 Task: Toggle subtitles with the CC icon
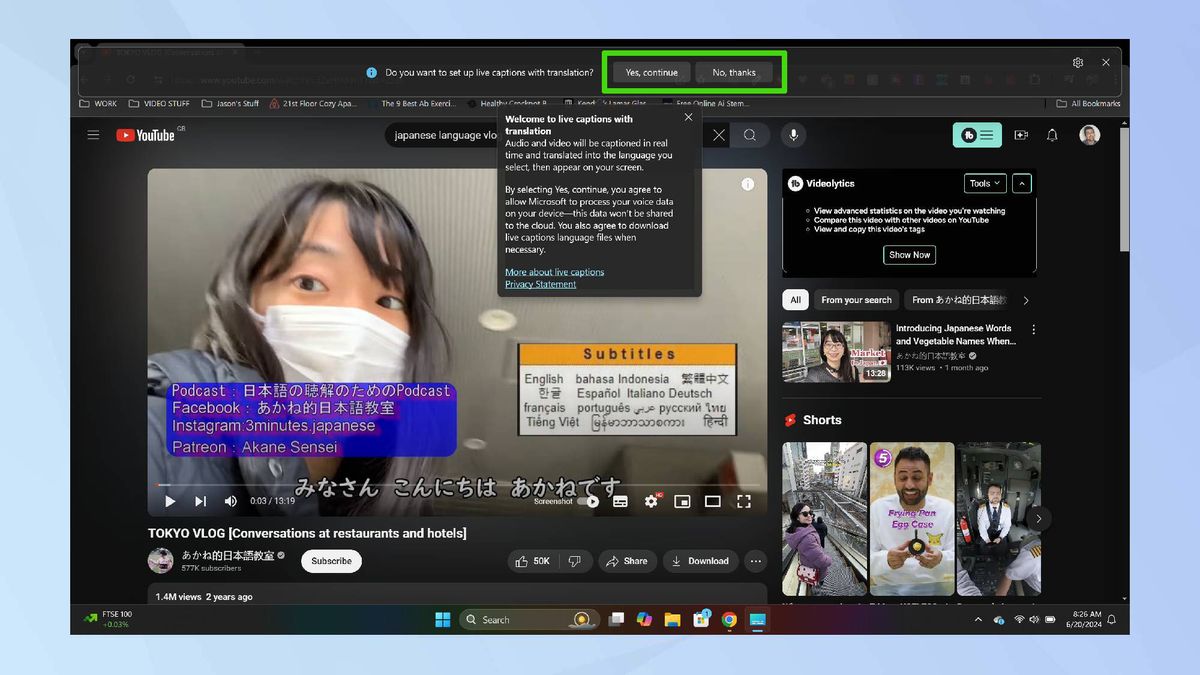coord(620,501)
